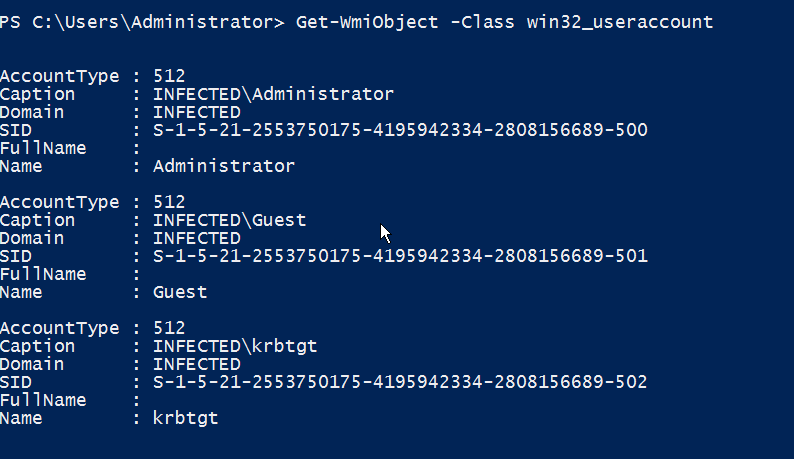This screenshot has width=794, height=459.
Task: Click the Domain value of the Guest account
Action: pyautogui.click(x=196, y=239)
